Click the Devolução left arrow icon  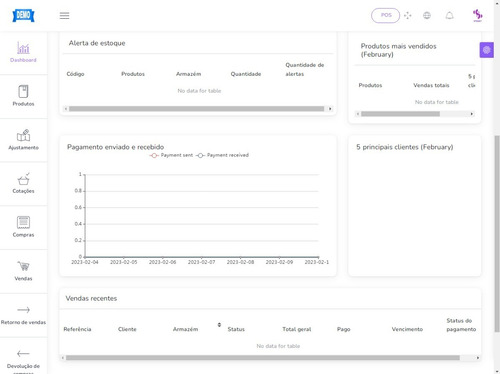[23, 353]
